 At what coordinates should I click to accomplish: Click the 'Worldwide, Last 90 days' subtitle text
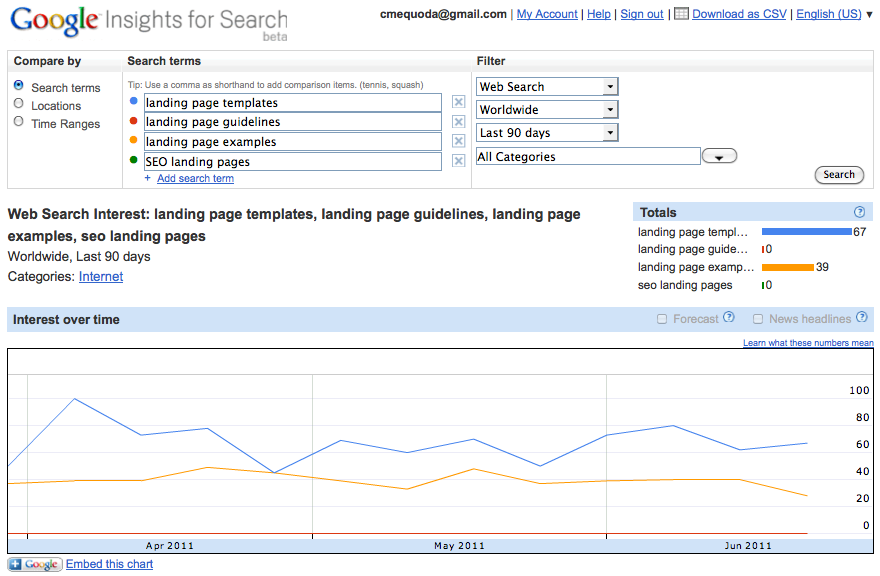[x=79, y=257]
